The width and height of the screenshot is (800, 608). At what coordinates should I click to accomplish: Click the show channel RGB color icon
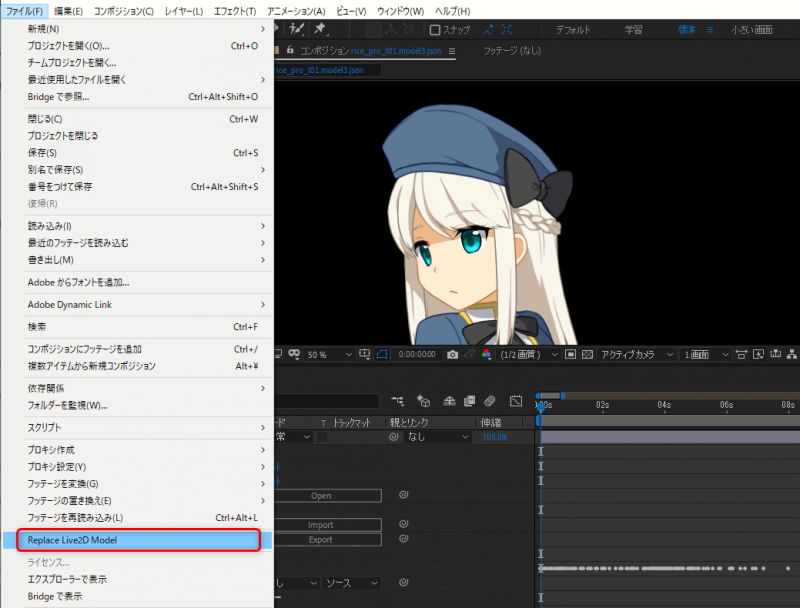click(486, 354)
